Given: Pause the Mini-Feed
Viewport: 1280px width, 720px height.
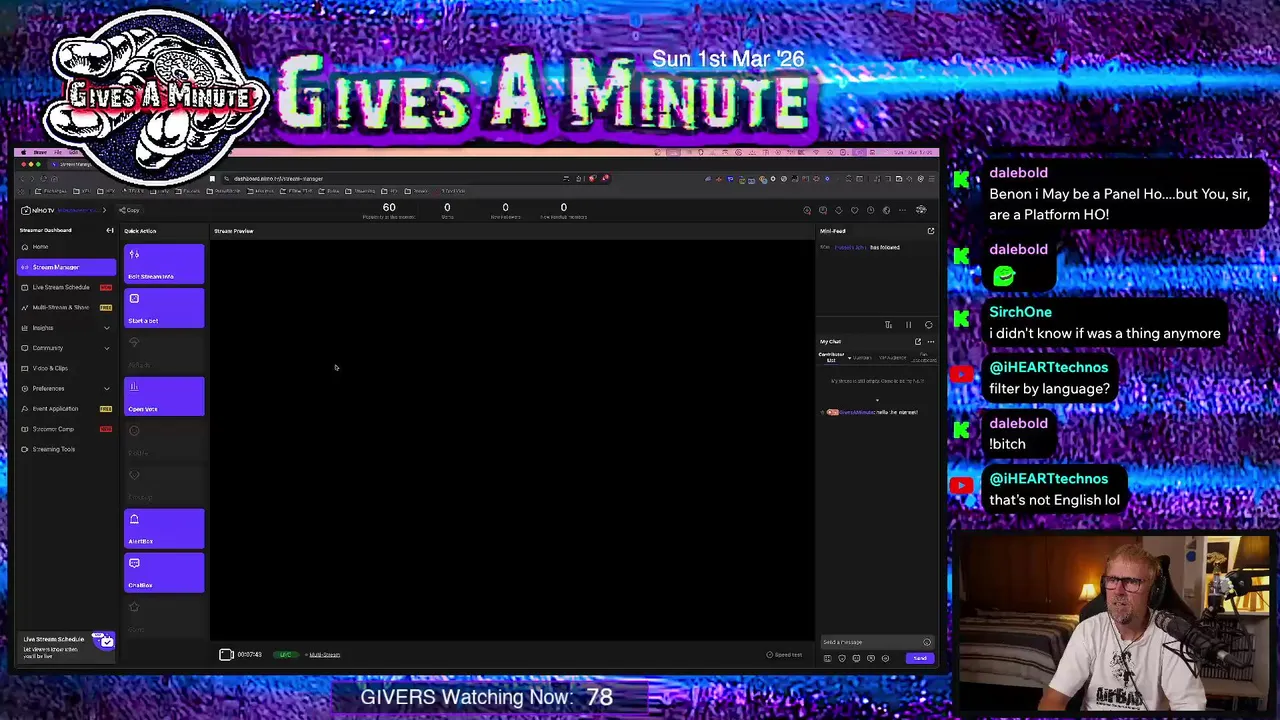Looking at the screenshot, I should [908, 325].
